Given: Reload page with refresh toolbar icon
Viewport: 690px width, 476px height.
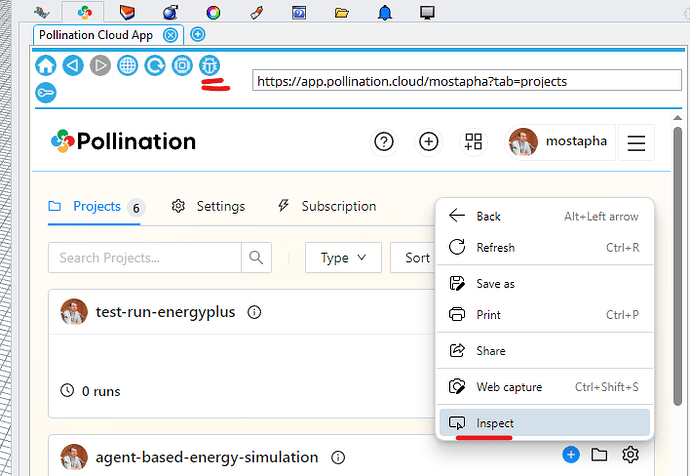Looking at the screenshot, I should pyautogui.click(x=155, y=66).
